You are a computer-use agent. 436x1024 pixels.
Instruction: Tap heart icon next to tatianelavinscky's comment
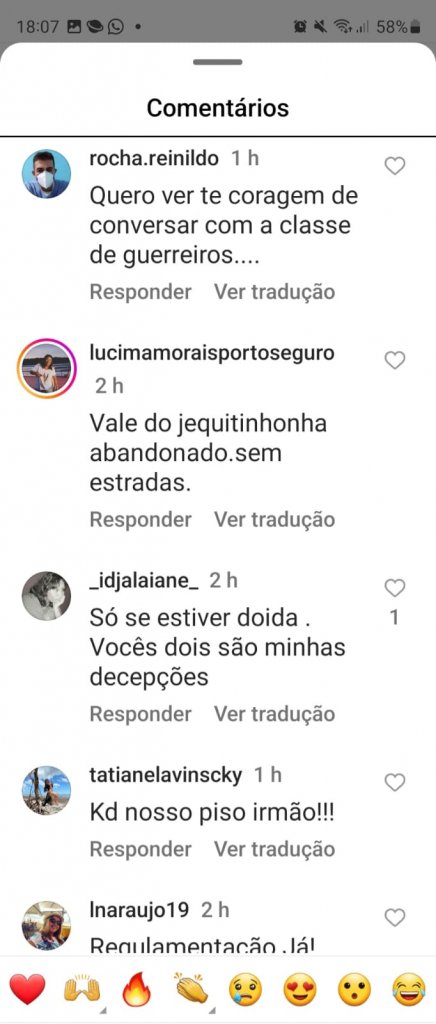pos(394,782)
